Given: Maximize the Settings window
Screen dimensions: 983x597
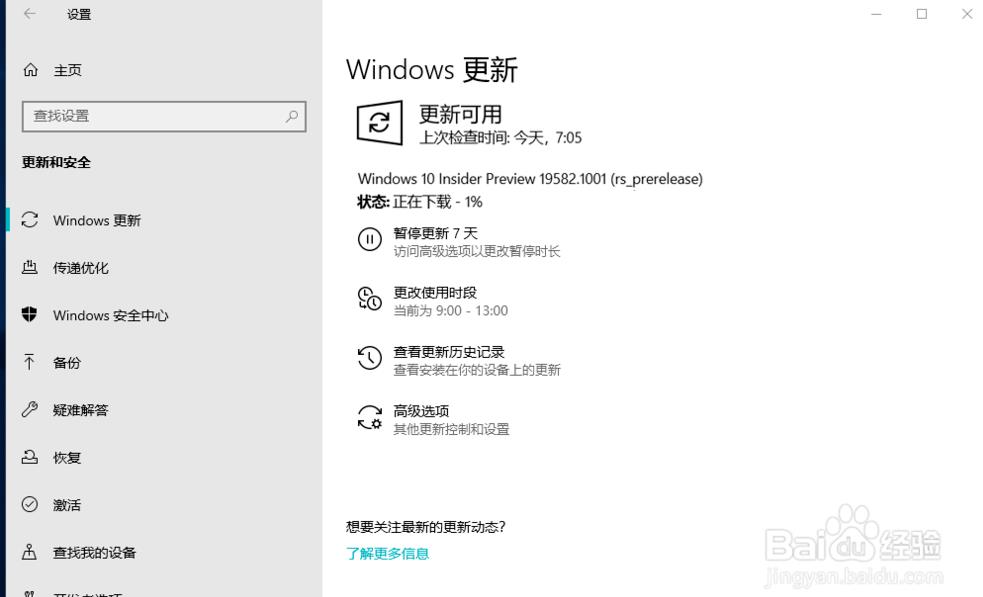Looking at the screenshot, I should 922,14.
